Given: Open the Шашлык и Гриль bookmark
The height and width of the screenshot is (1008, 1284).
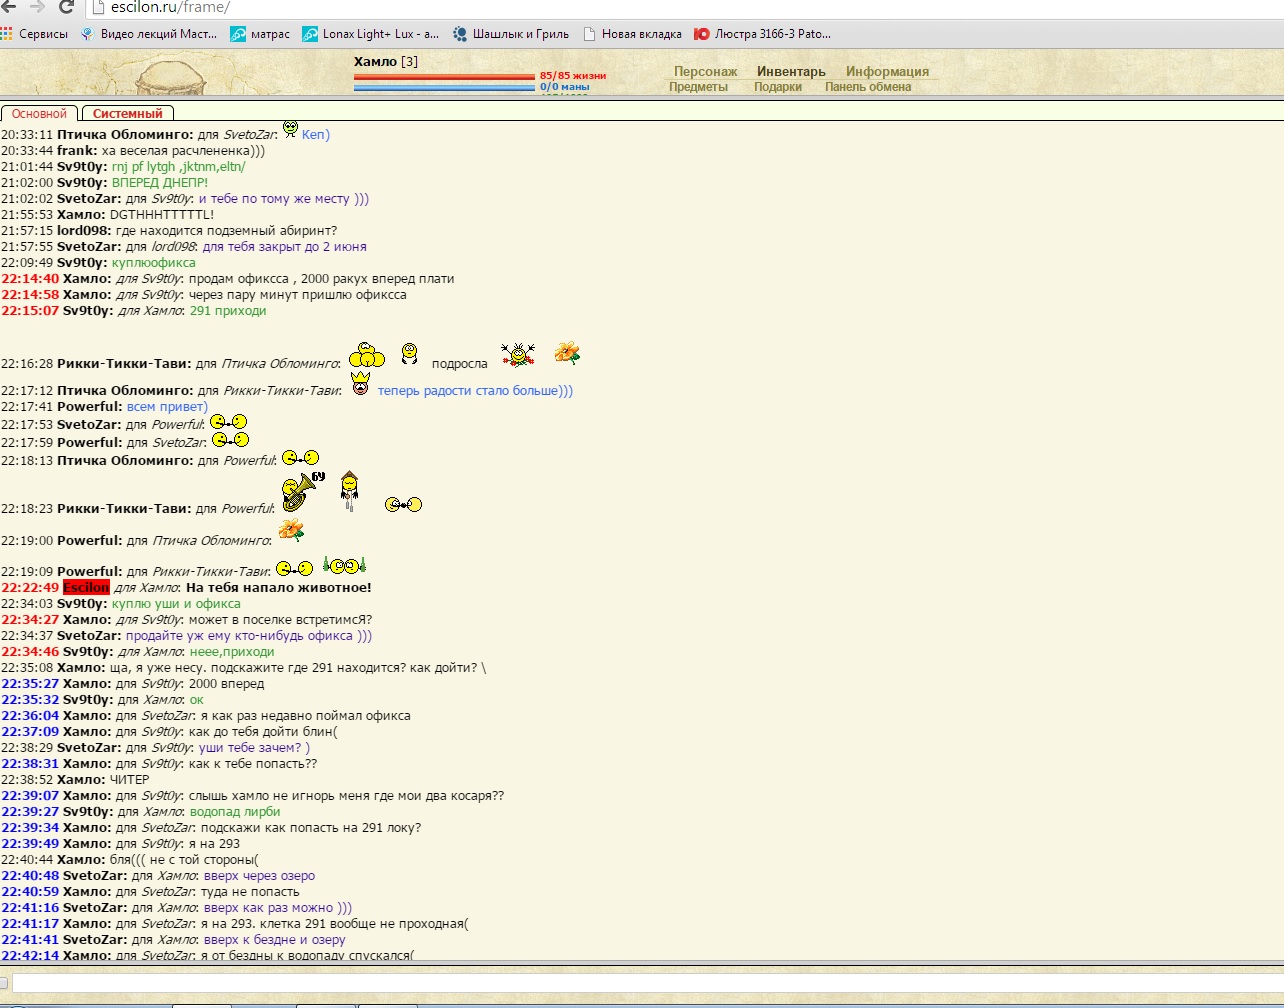Looking at the screenshot, I should pyautogui.click(x=511, y=33).
